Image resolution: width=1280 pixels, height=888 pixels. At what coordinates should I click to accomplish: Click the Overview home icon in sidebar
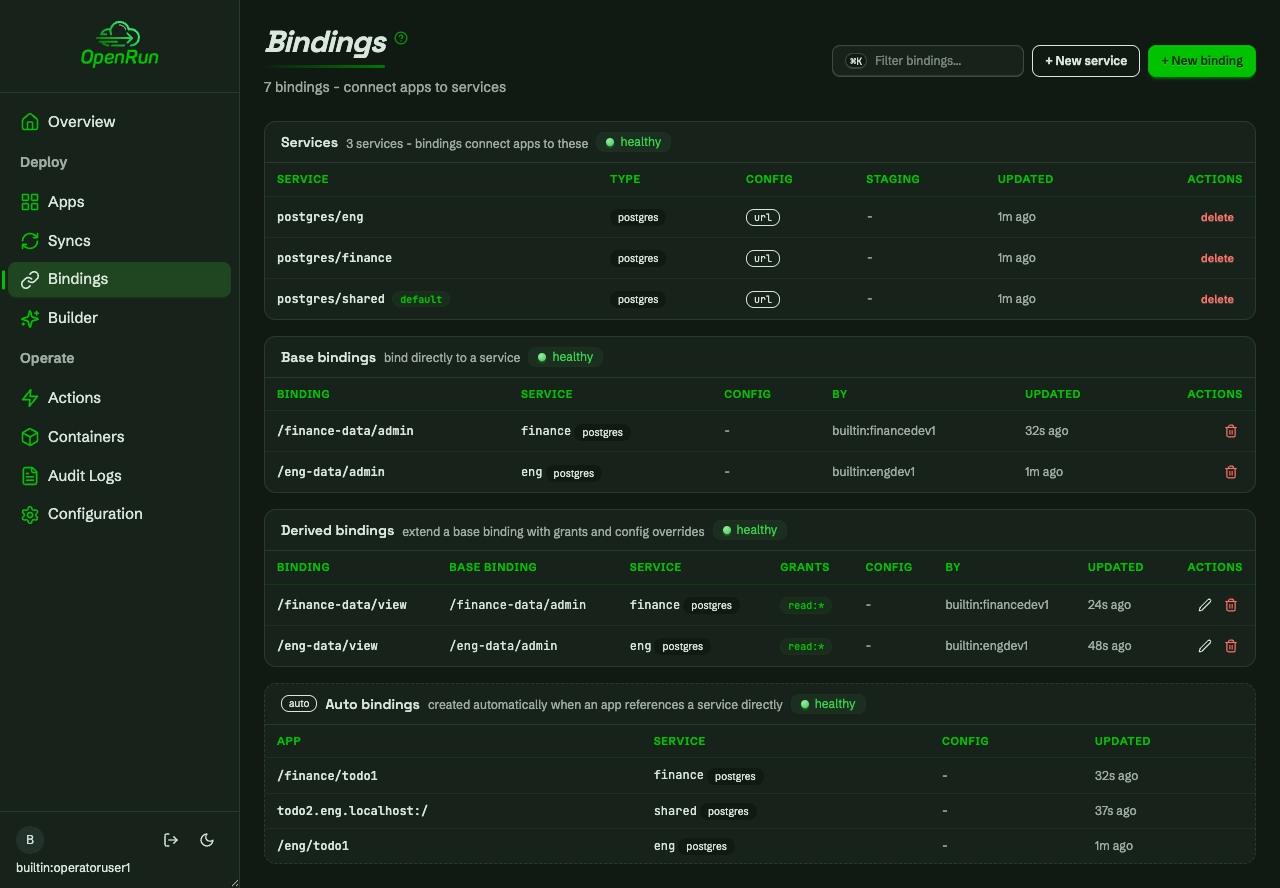tap(30, 122)
